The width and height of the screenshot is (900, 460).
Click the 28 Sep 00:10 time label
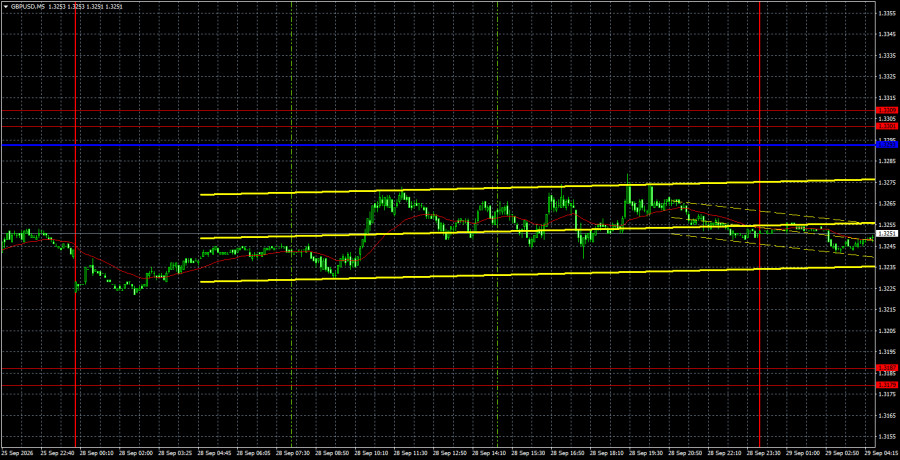(x=94, y=453)
